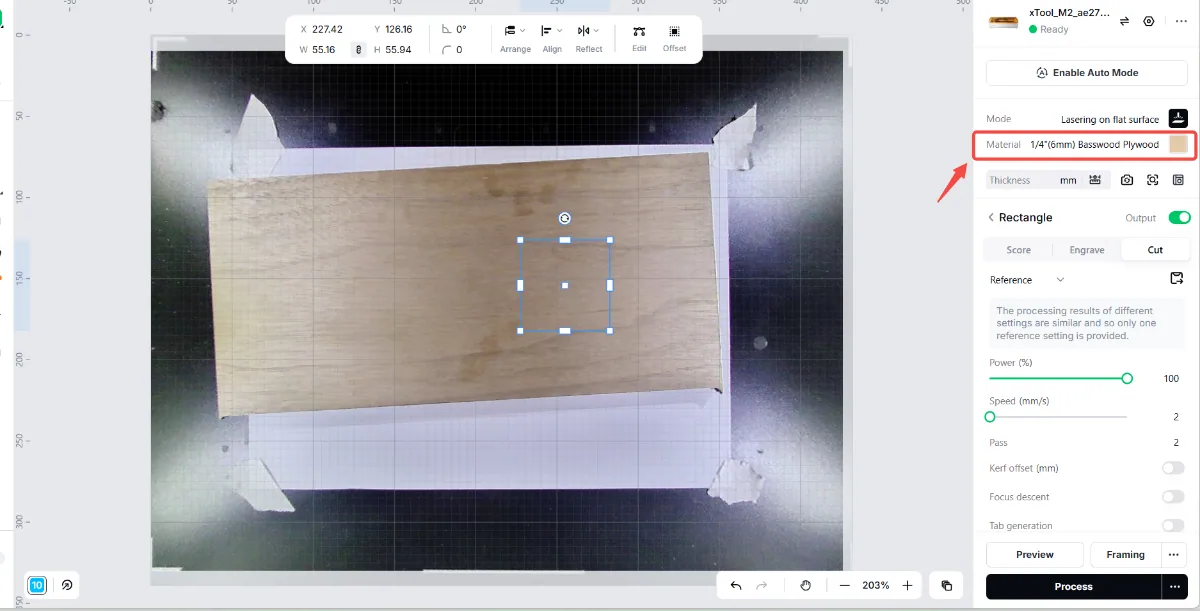
Task: Switch to the Score tab
Action: coord(1018,250)
